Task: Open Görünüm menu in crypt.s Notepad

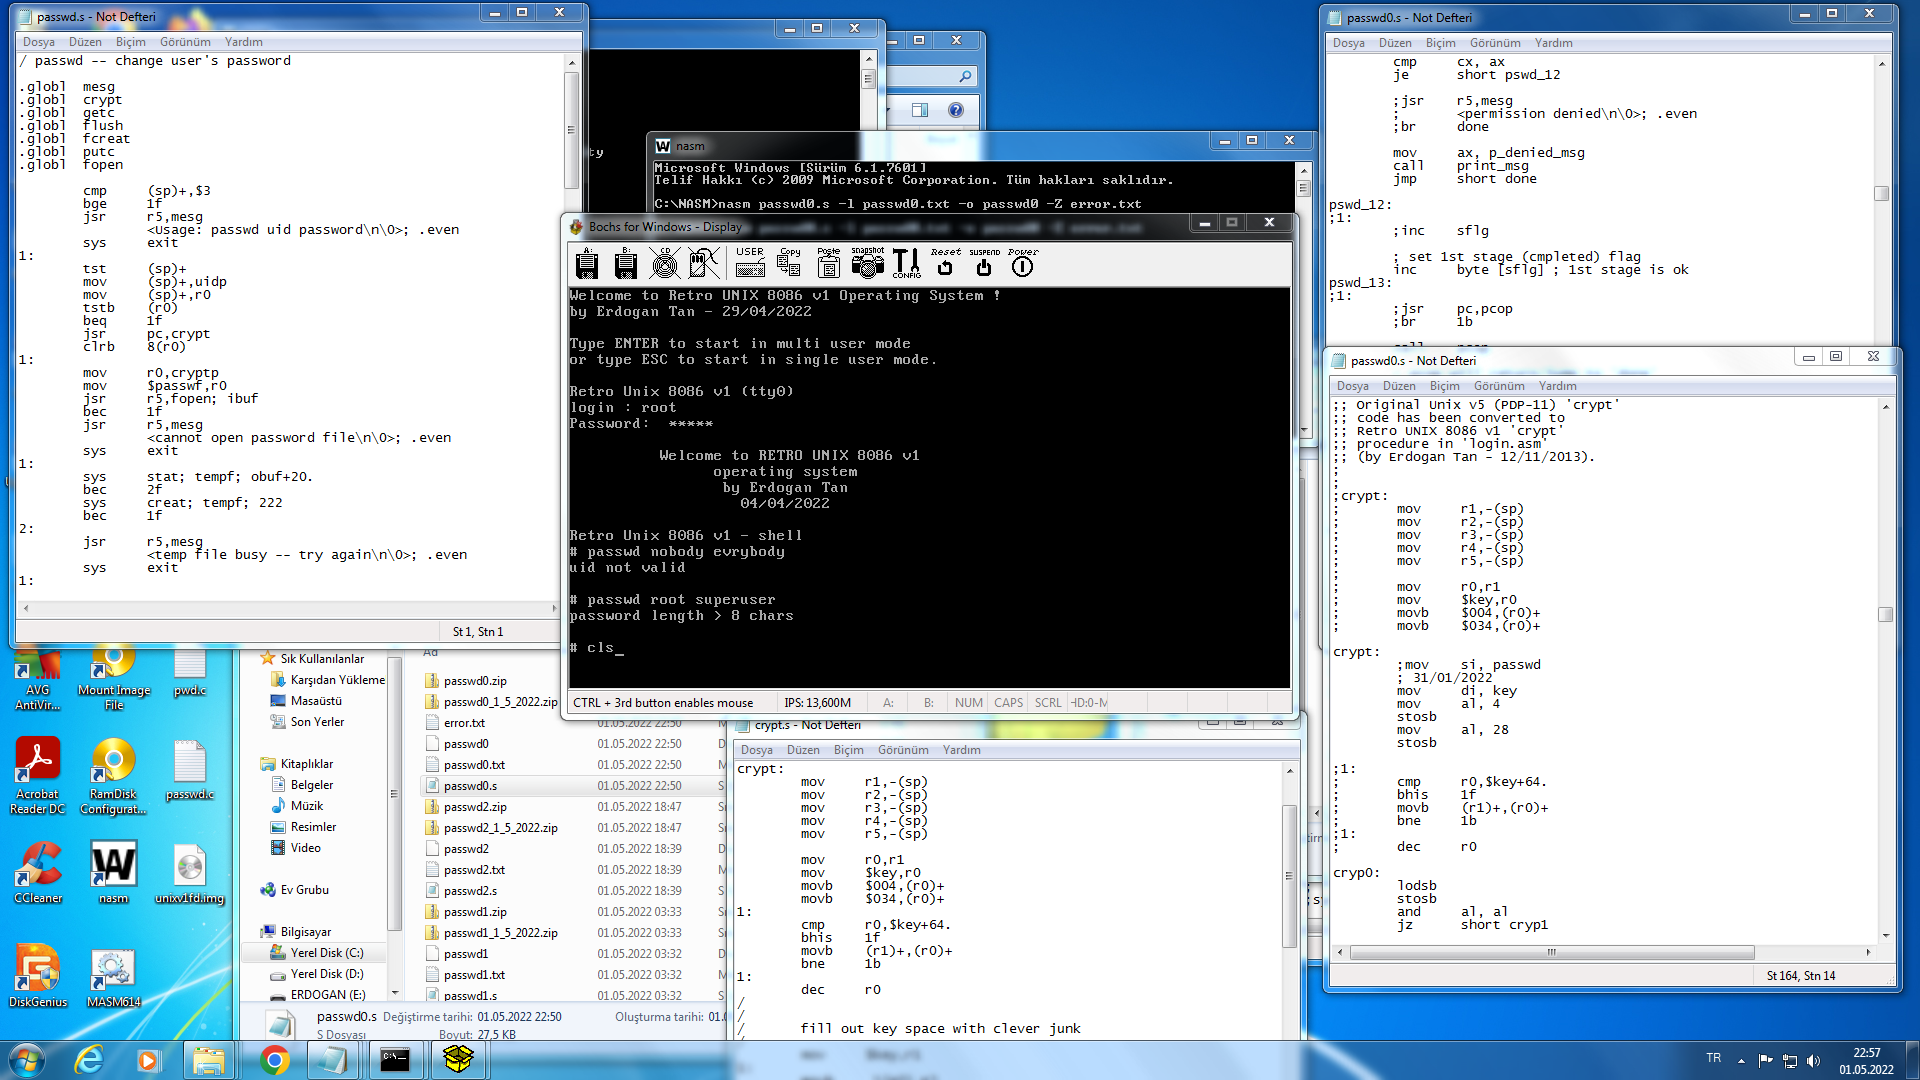Action: click(902, 750)
